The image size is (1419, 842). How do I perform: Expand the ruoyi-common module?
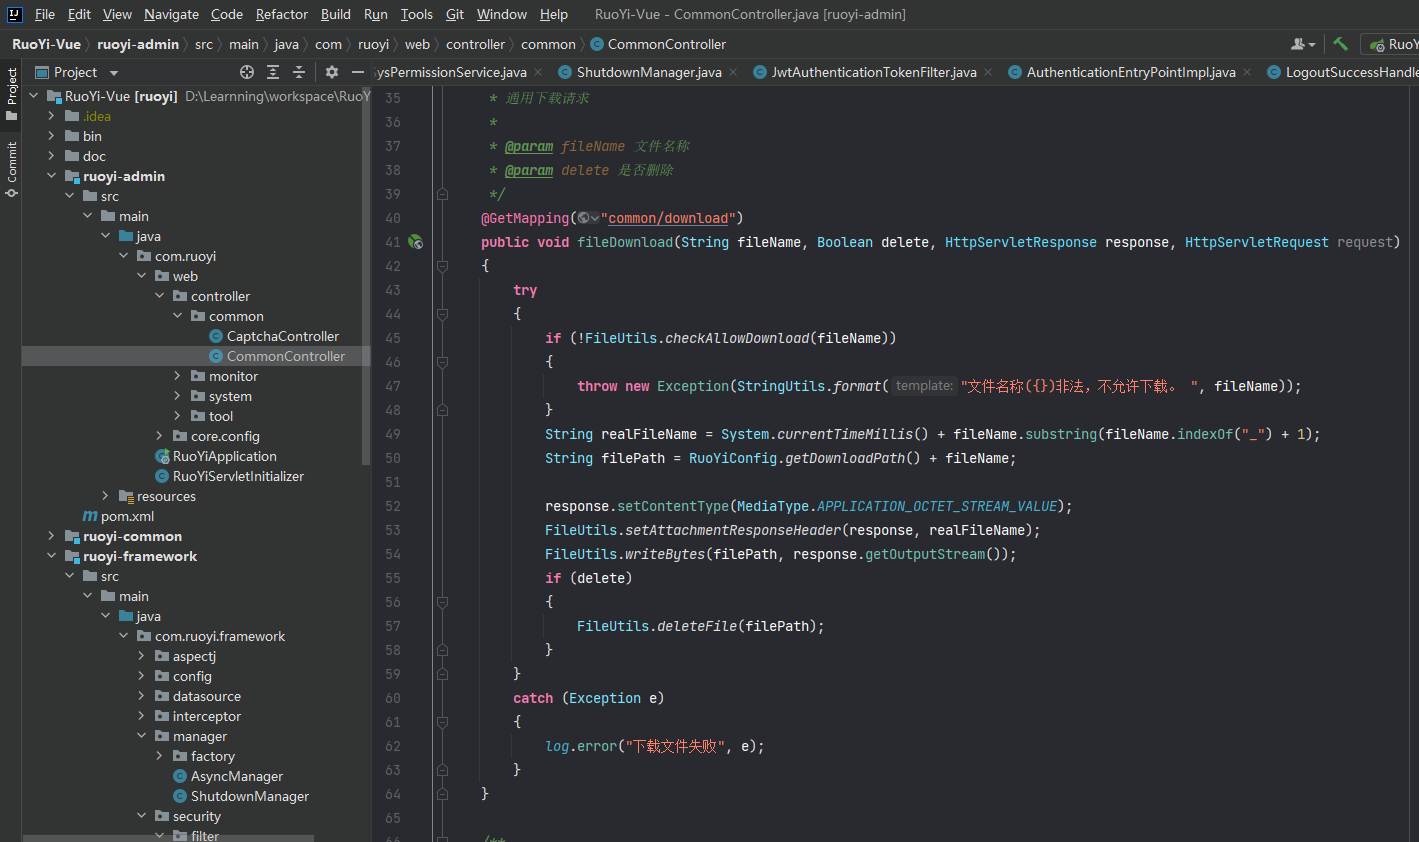51,536
